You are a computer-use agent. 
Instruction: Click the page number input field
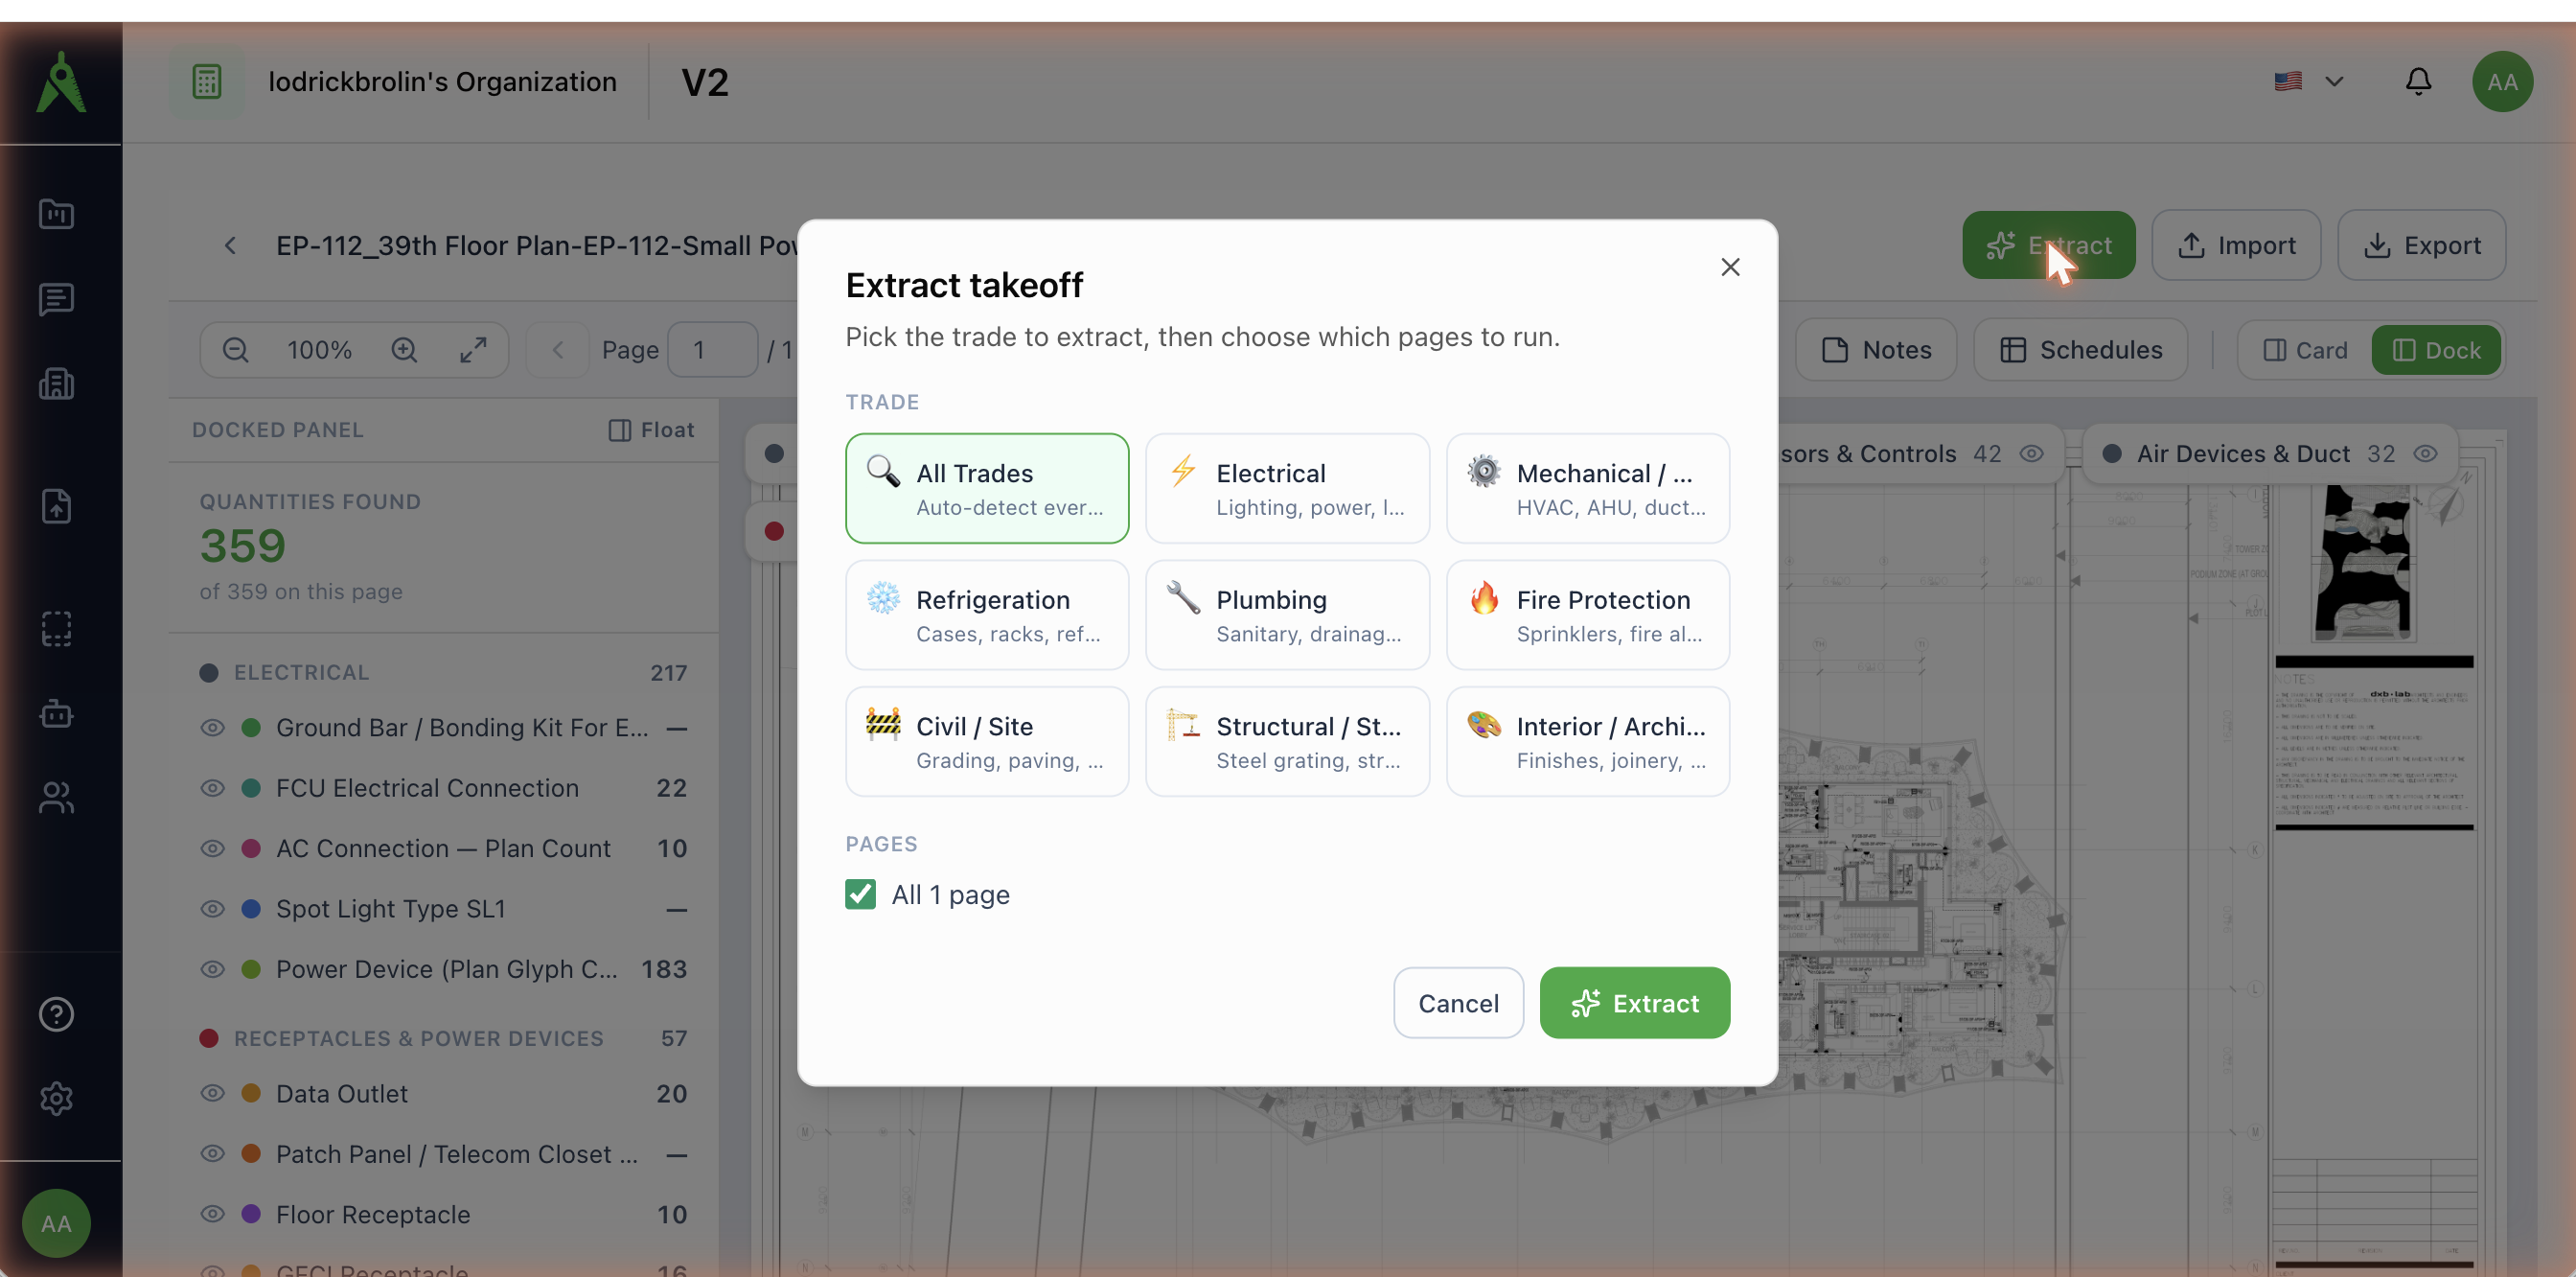pos(712,350)
